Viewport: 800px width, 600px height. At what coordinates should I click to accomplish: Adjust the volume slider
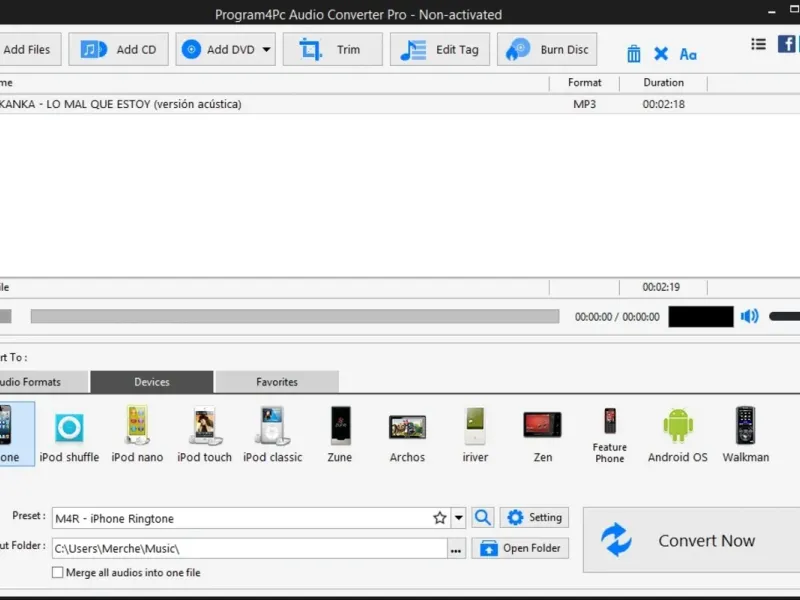[785, 316]
